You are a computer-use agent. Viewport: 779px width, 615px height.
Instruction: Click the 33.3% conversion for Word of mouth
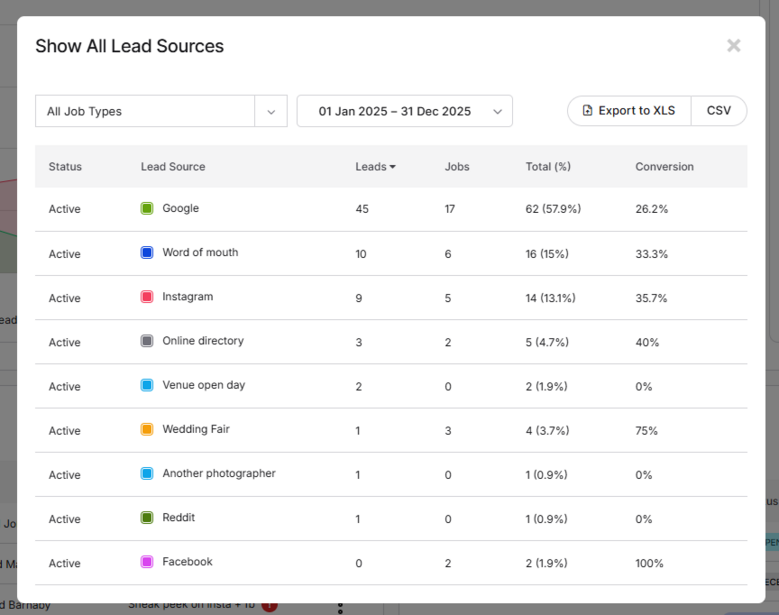click(651, 254)
